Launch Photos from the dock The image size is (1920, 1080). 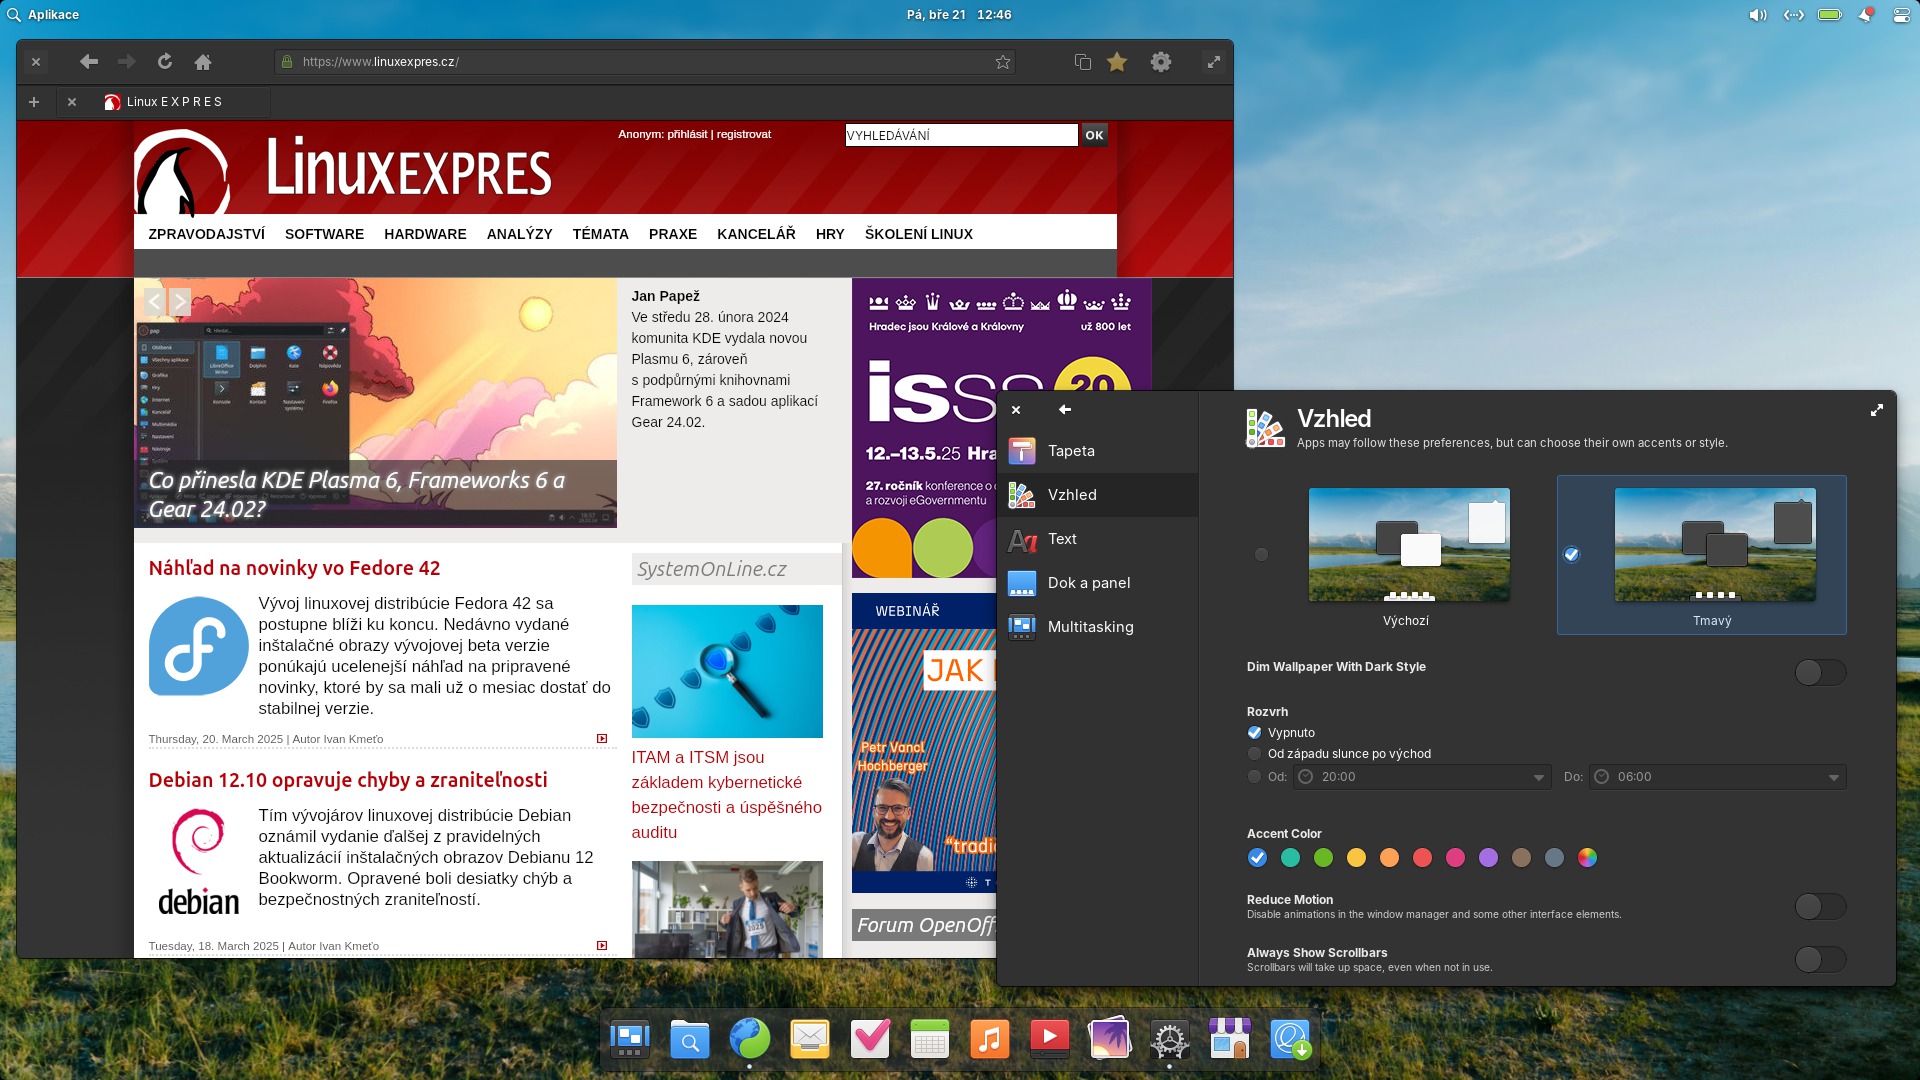(1110, 1040)
